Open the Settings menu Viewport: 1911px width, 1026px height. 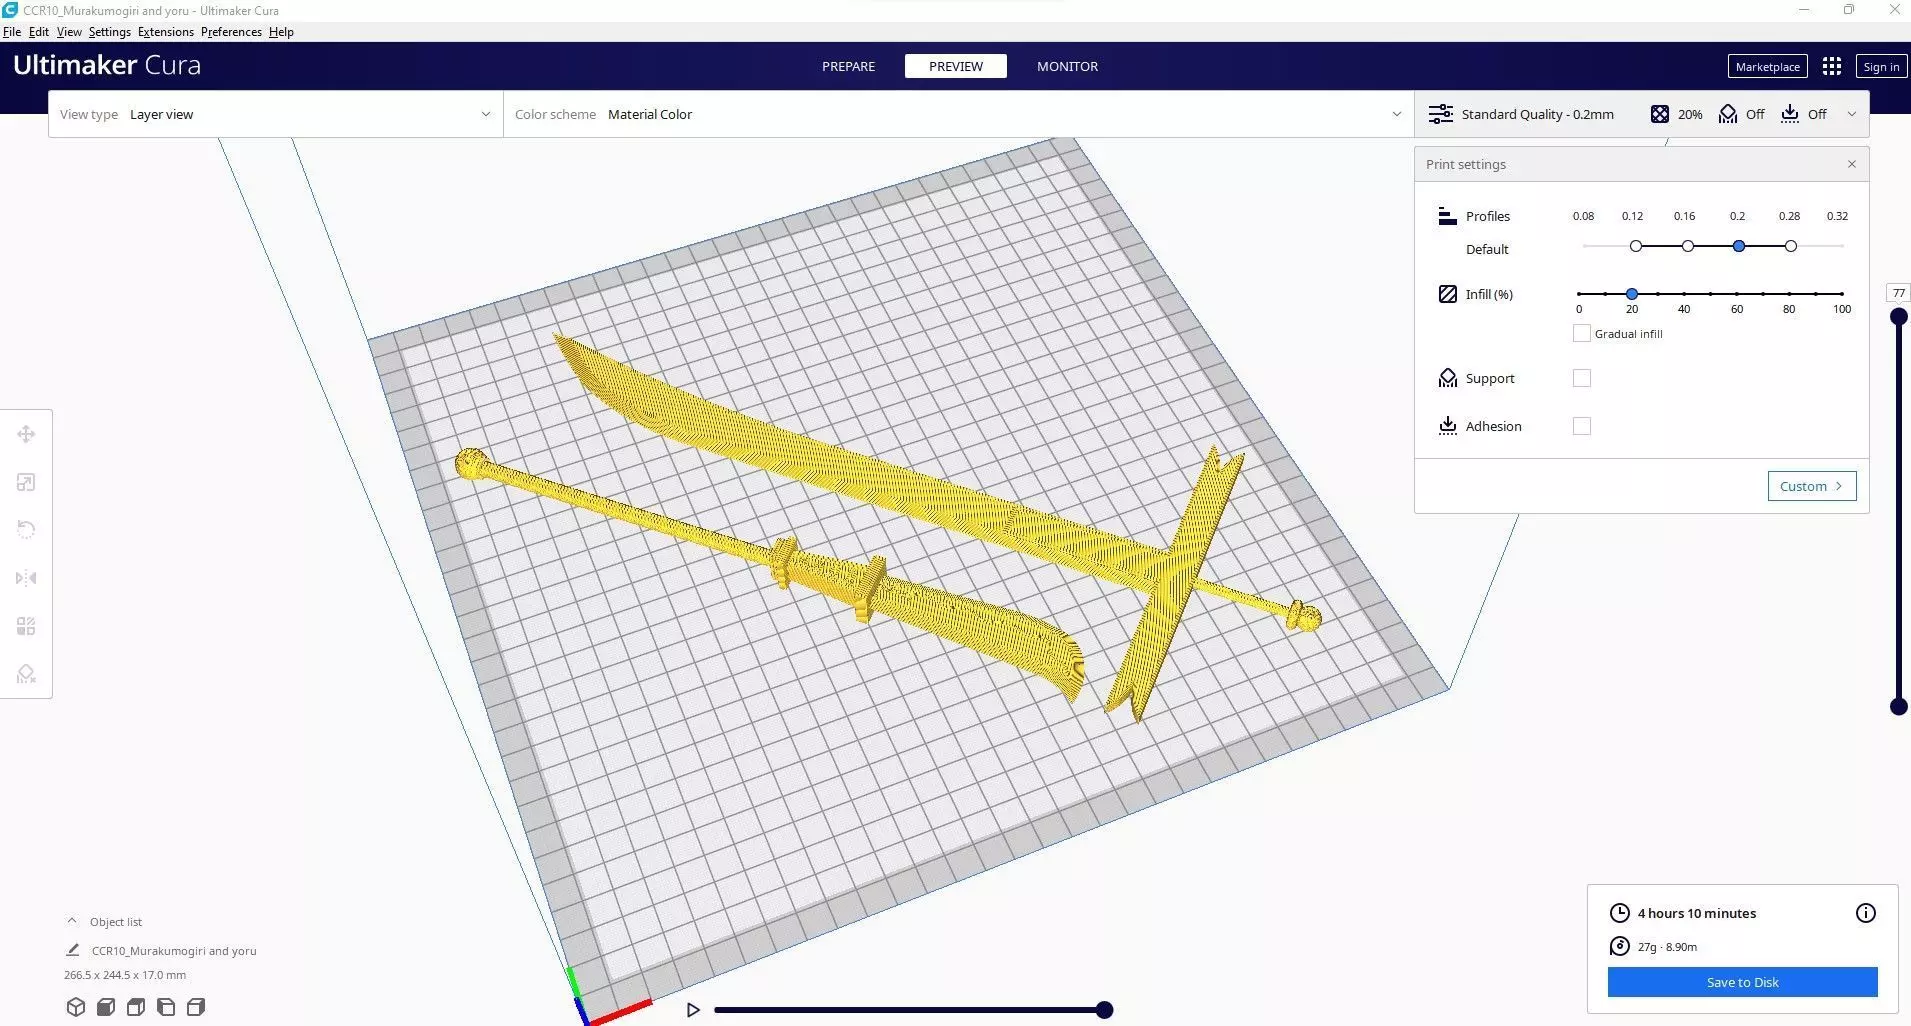[x=110, y=32]
